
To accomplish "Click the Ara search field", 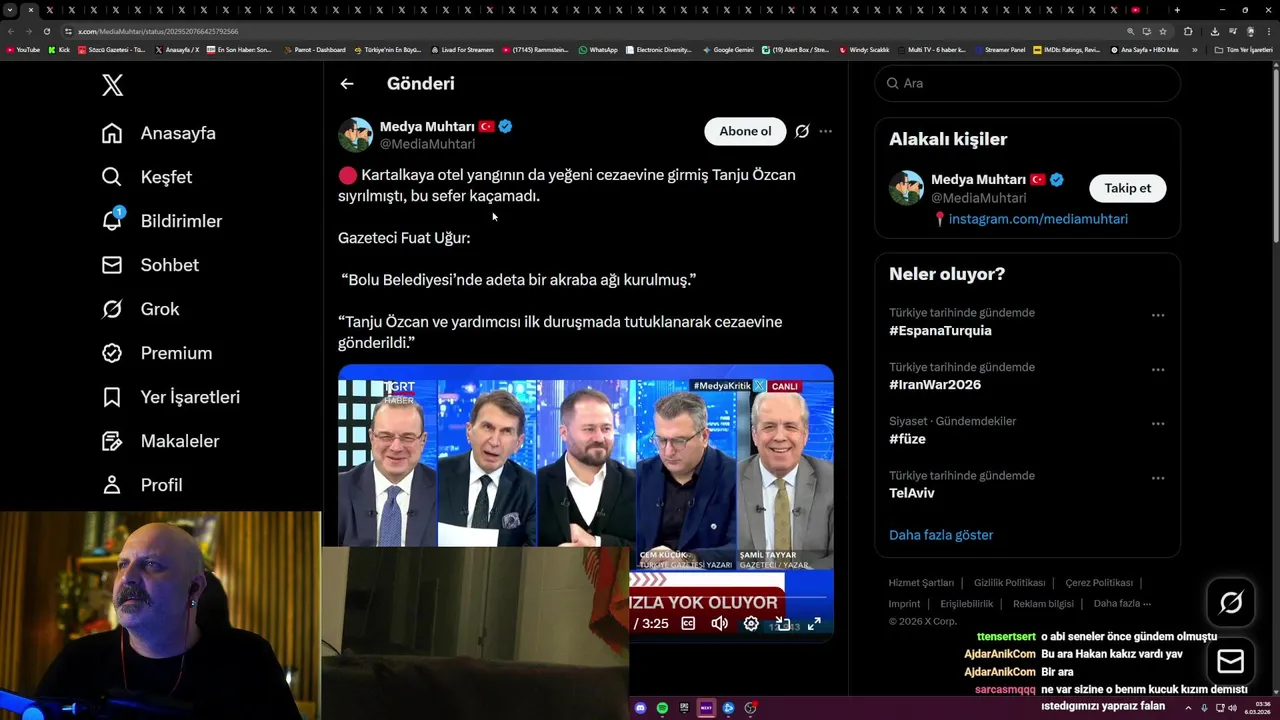I will 1028,83.
